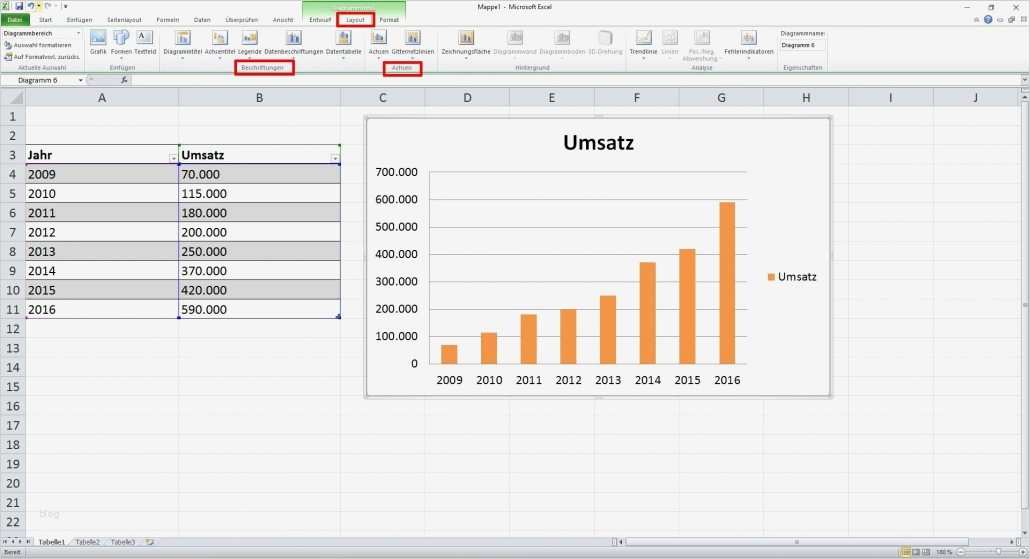Click the zoom in plus button

(x=1021, y=552)
